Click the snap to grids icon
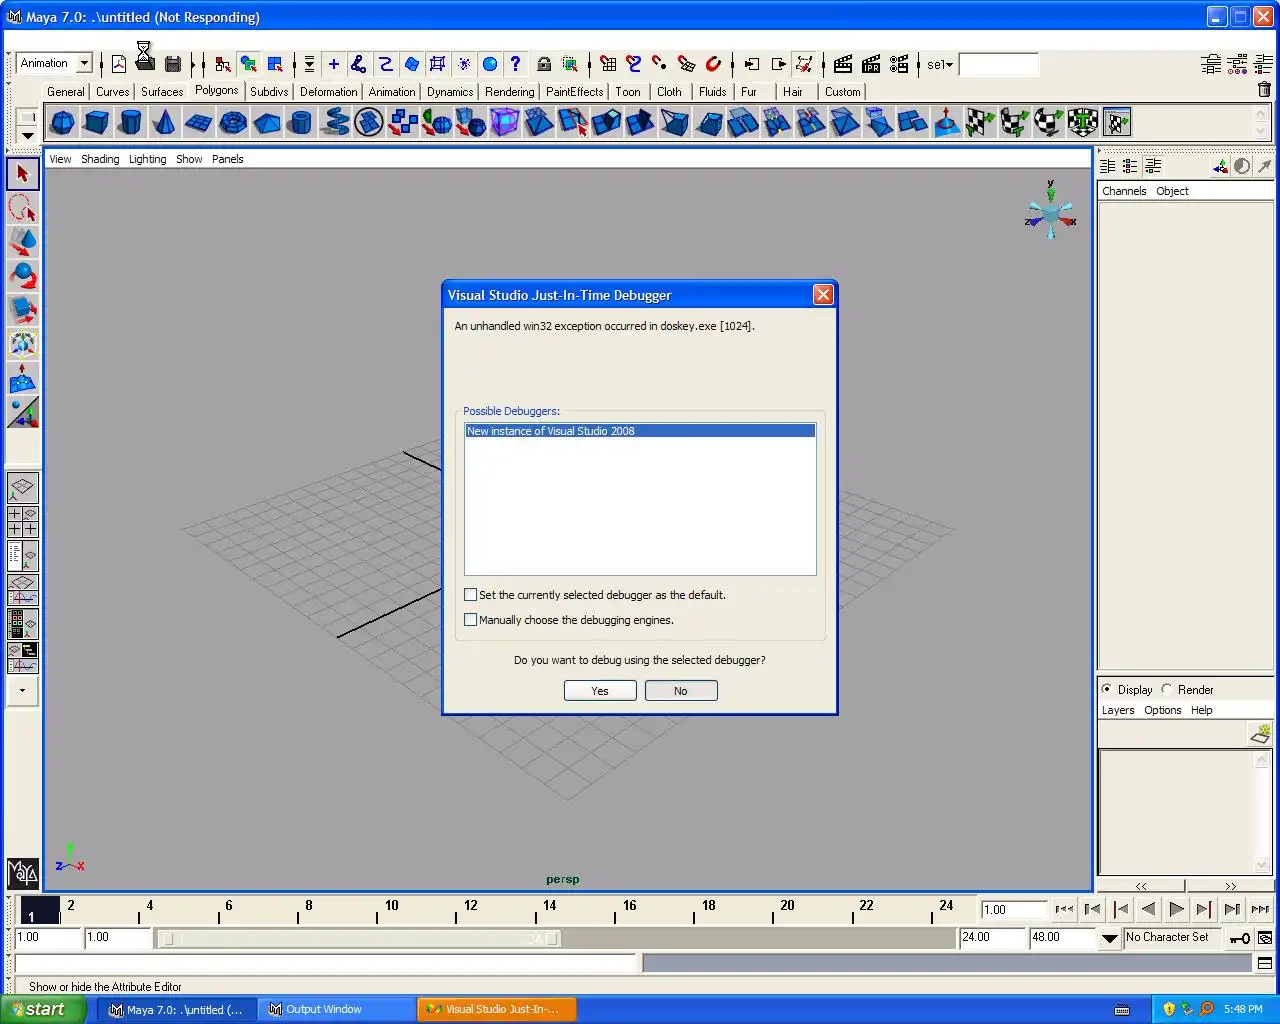This screenshot has width=1280, height=1024. tap(608, 64)
